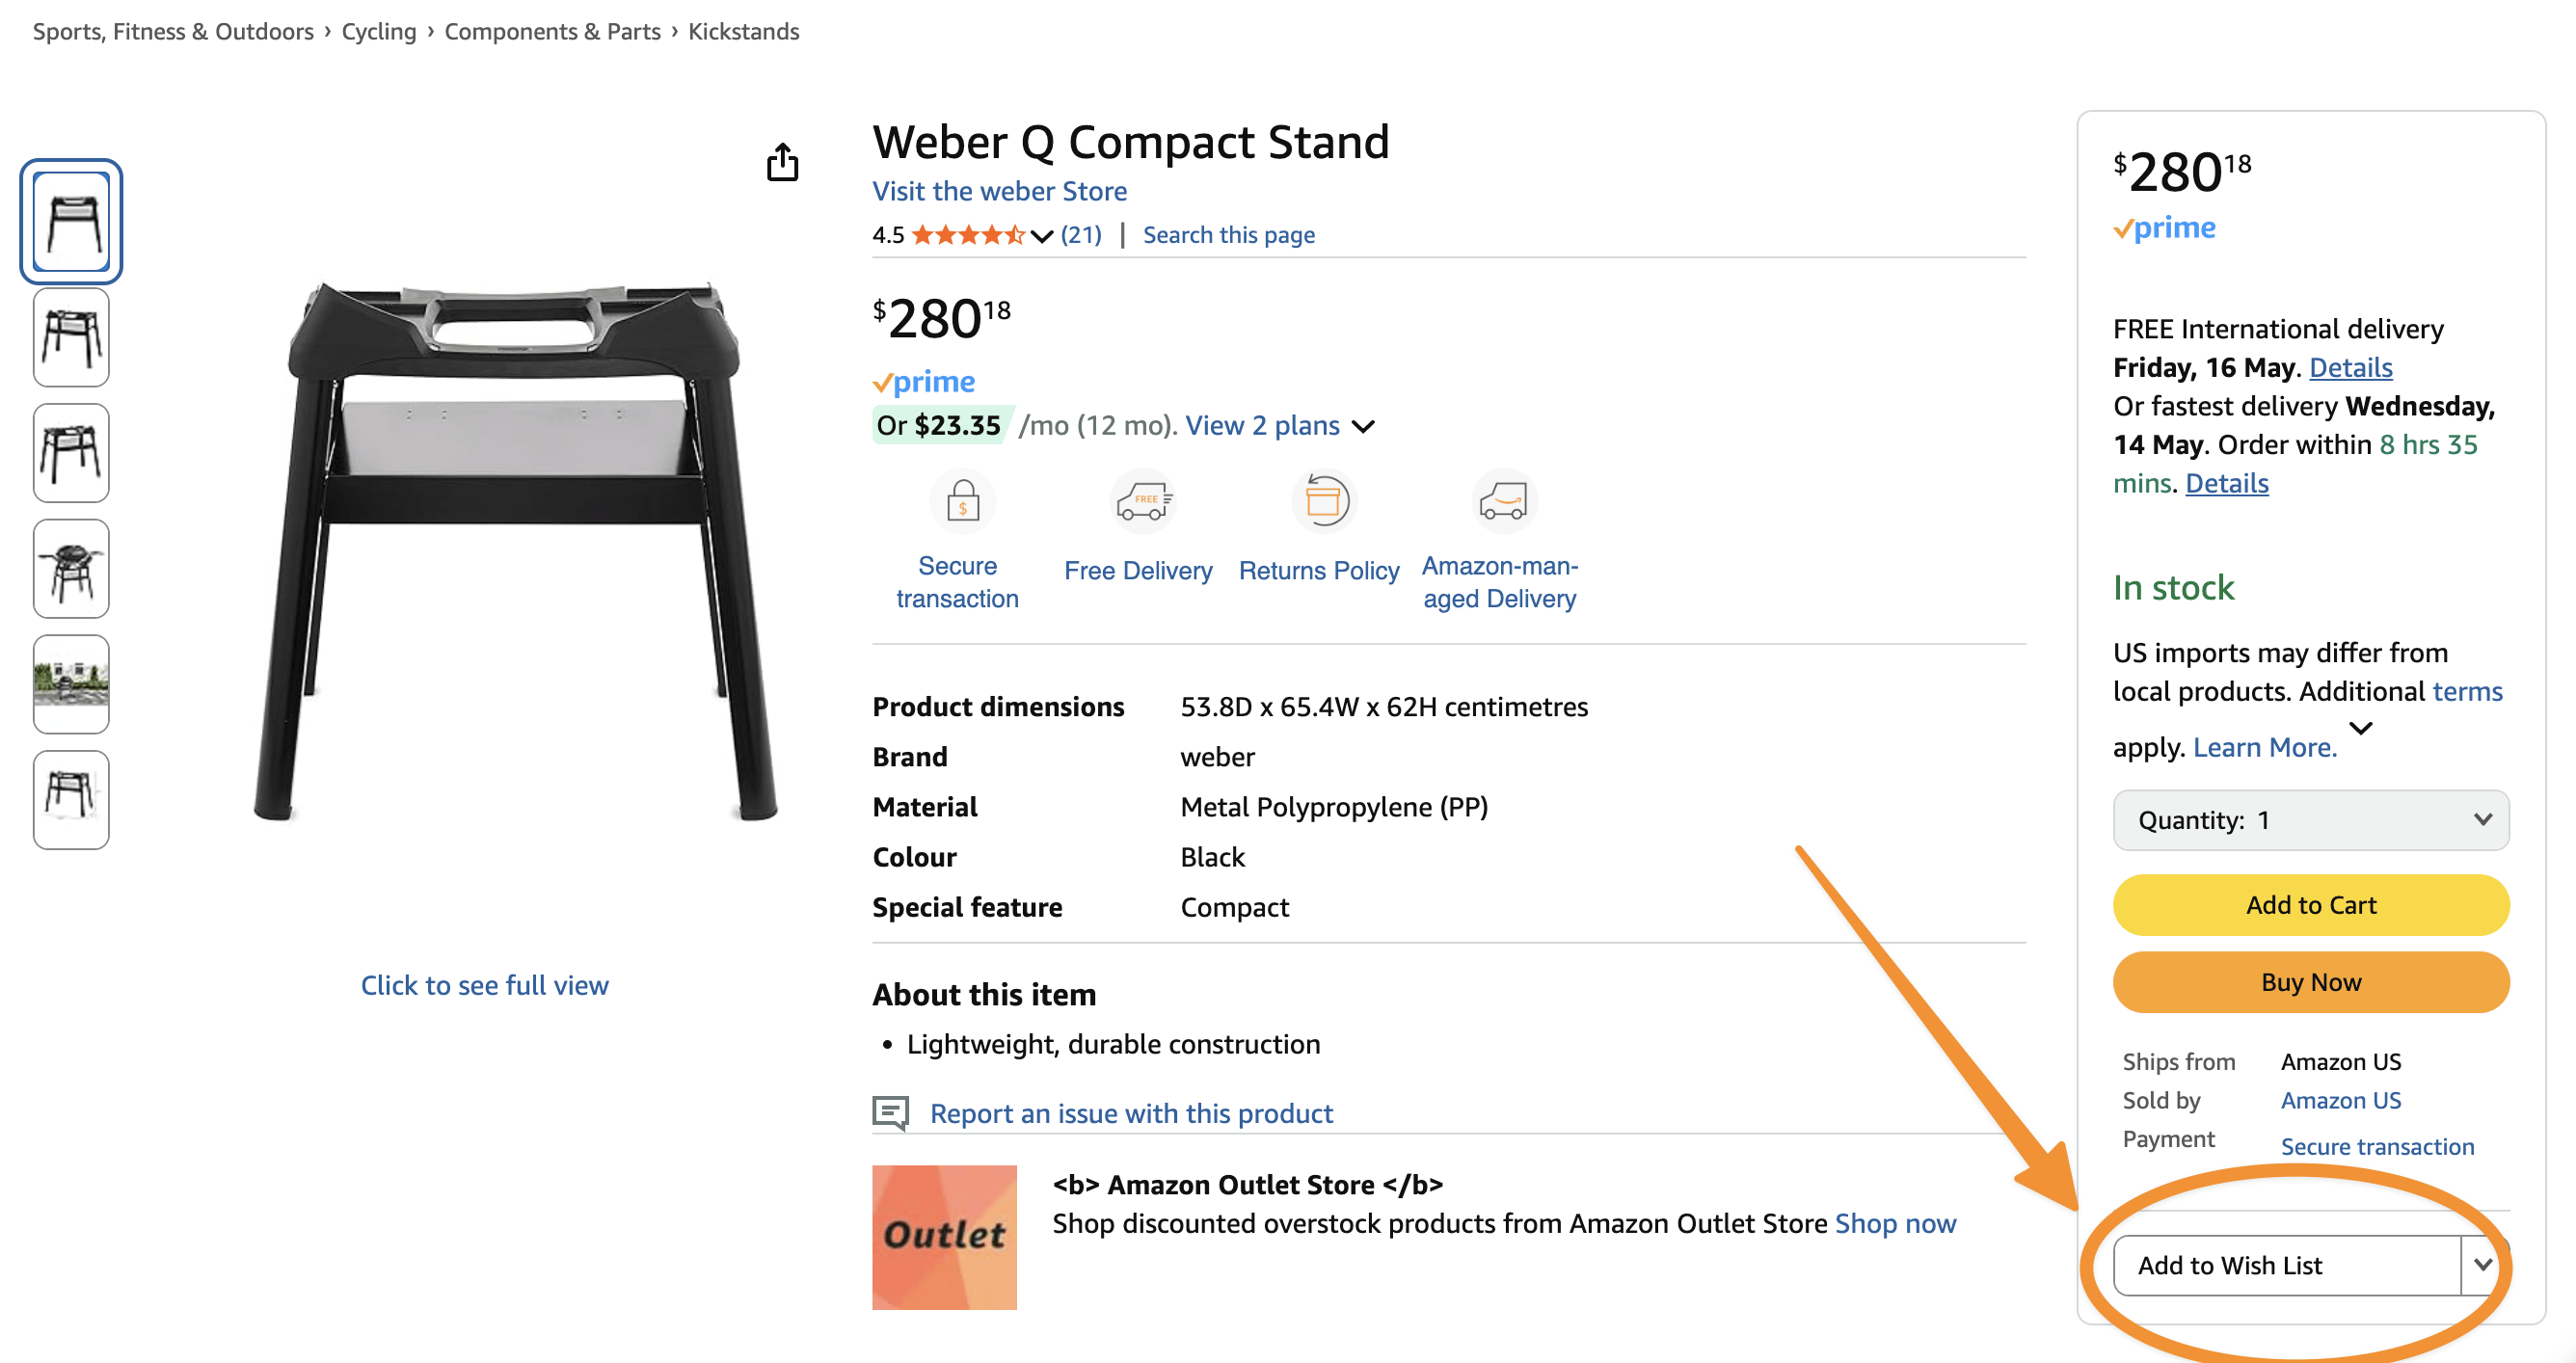Image resolution: width=2576 pixels, height=1363 pixels.
Task: Navigate to Sports, Fitness & Outdoors breadcrumb
Action: (172, 31)
